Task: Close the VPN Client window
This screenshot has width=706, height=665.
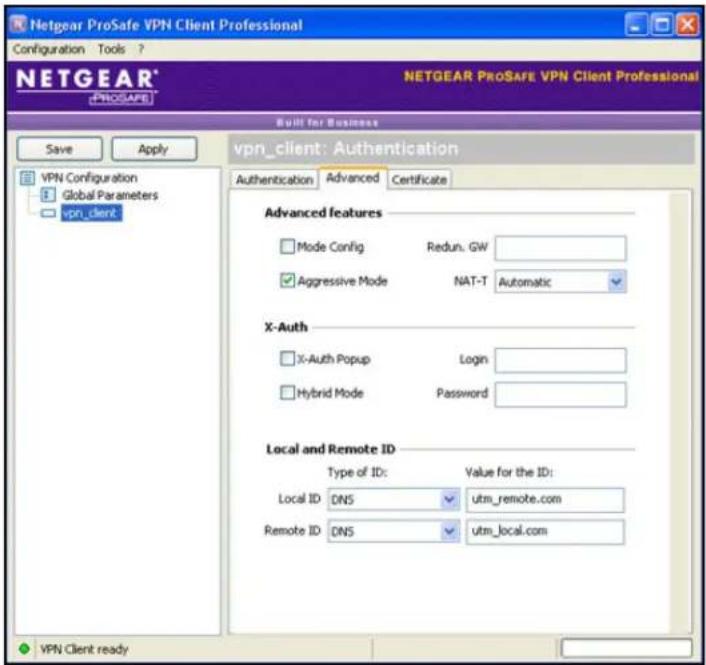Action: tap(688, 25)
